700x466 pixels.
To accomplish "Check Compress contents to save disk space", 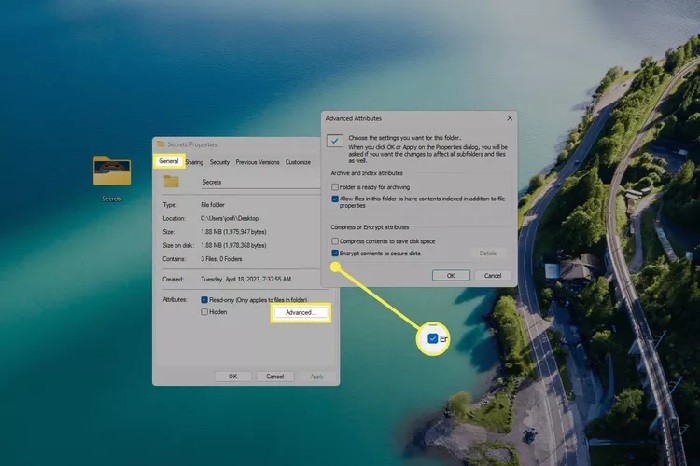I will pos(335,241).
